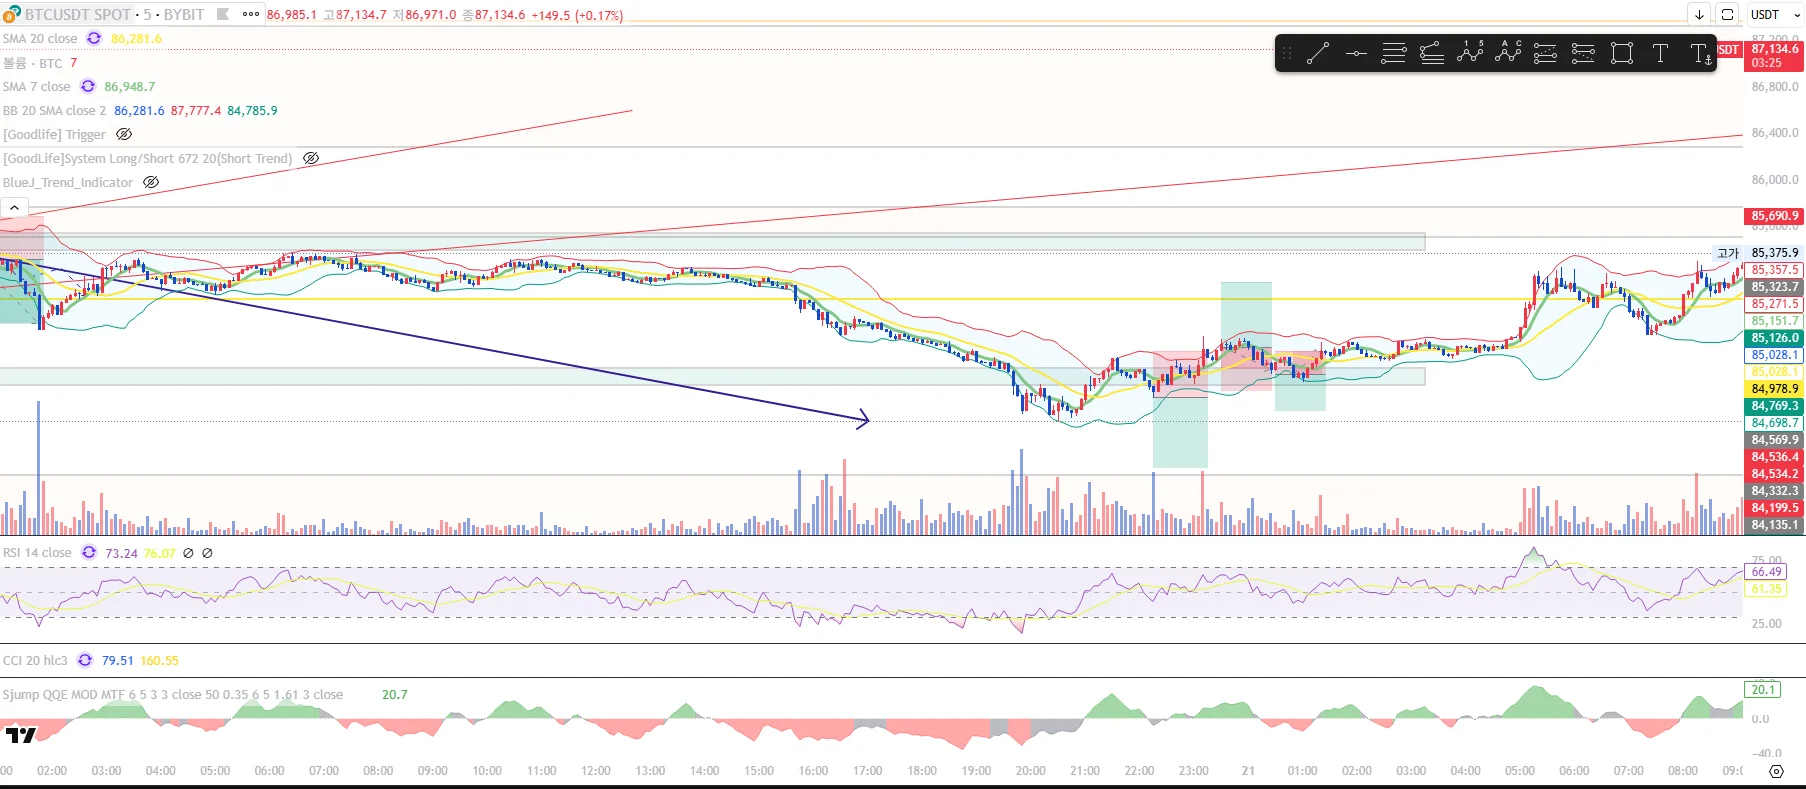Click the volume BTC legend label
This screenshot has width=1806, height=789.
[x=33, y=63]
